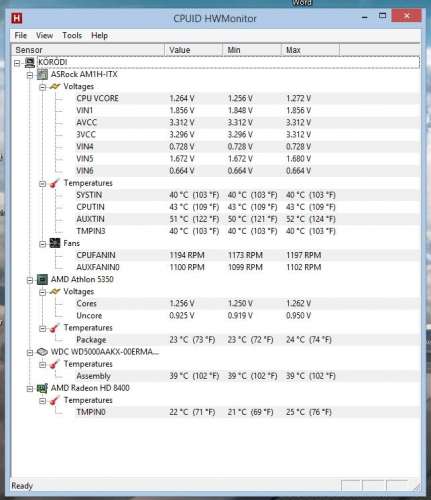Screen dimensions: 431x500
Task: Select the KORODI computer icon
Action: [x=30, y=62]
